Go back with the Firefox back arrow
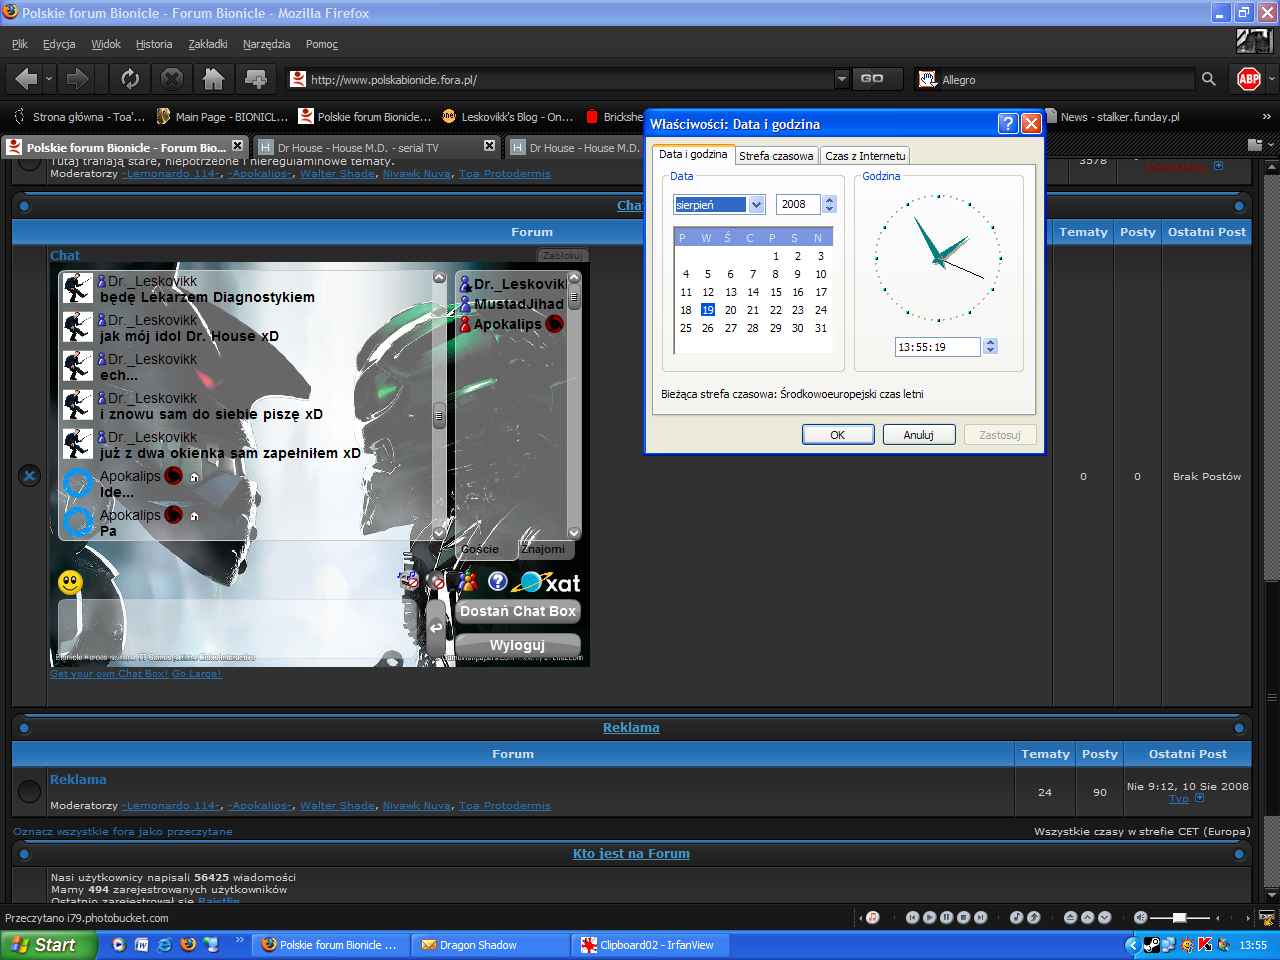Image resolution: width=1280 pixels, height=960 pixels. tap(25, 79)
